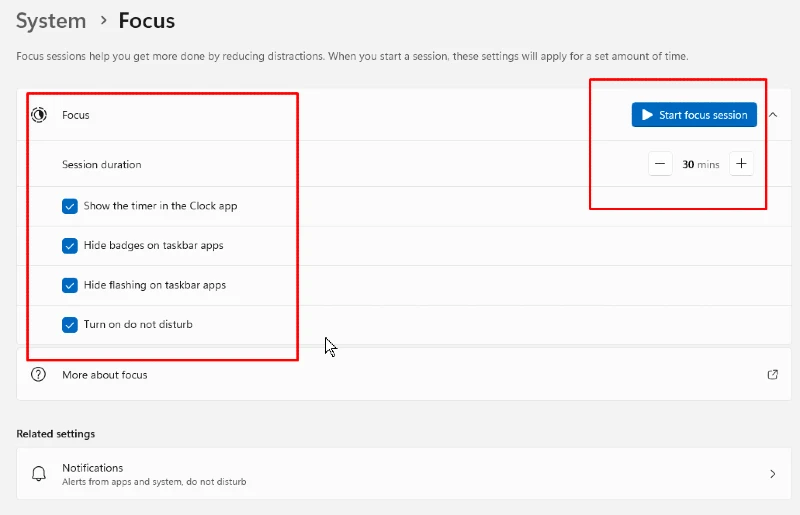Start focus session
800x515 pixels.
pyautogui.click(x=694, y=115)
